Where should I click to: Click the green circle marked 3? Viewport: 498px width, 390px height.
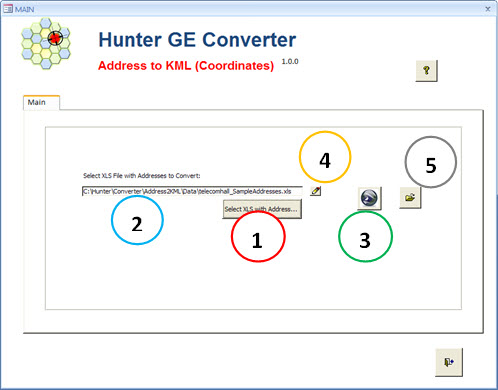tap(365, 236)
